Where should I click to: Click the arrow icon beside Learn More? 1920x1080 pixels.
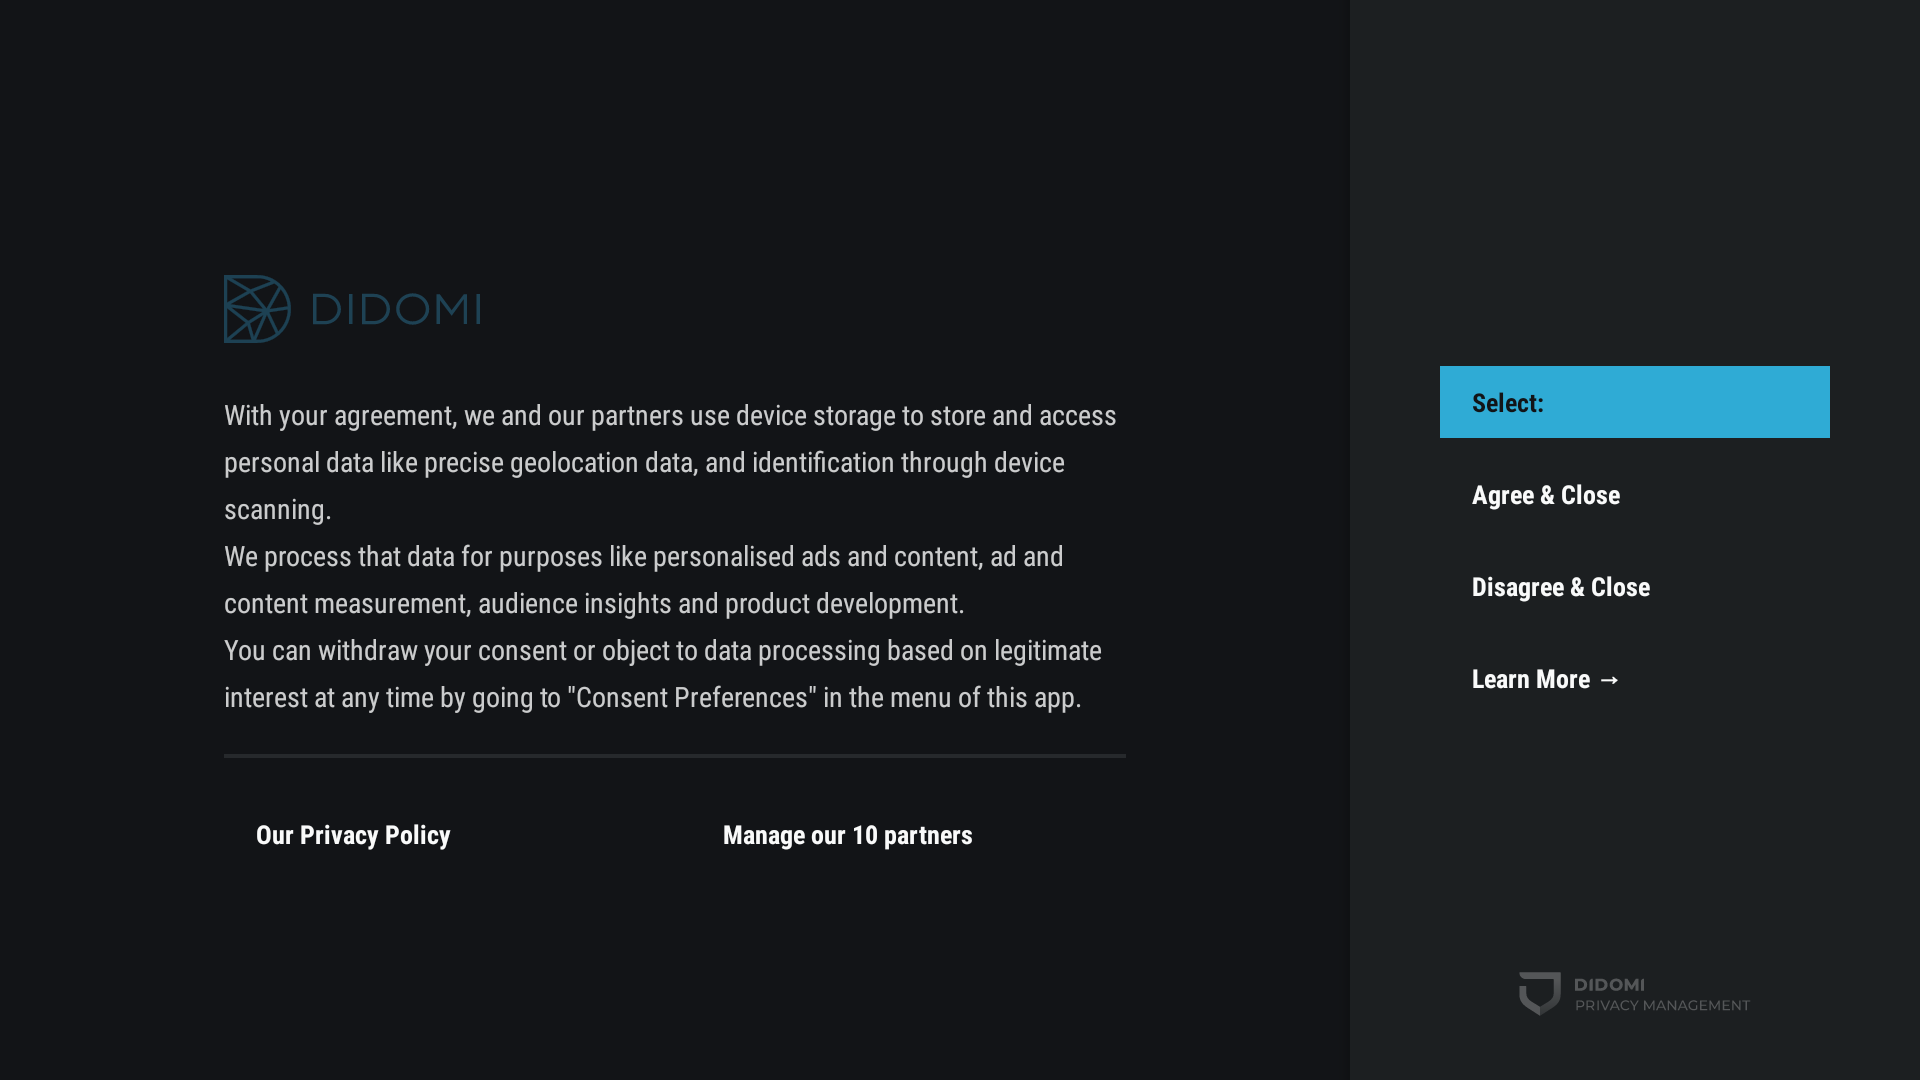point(1609,680)
